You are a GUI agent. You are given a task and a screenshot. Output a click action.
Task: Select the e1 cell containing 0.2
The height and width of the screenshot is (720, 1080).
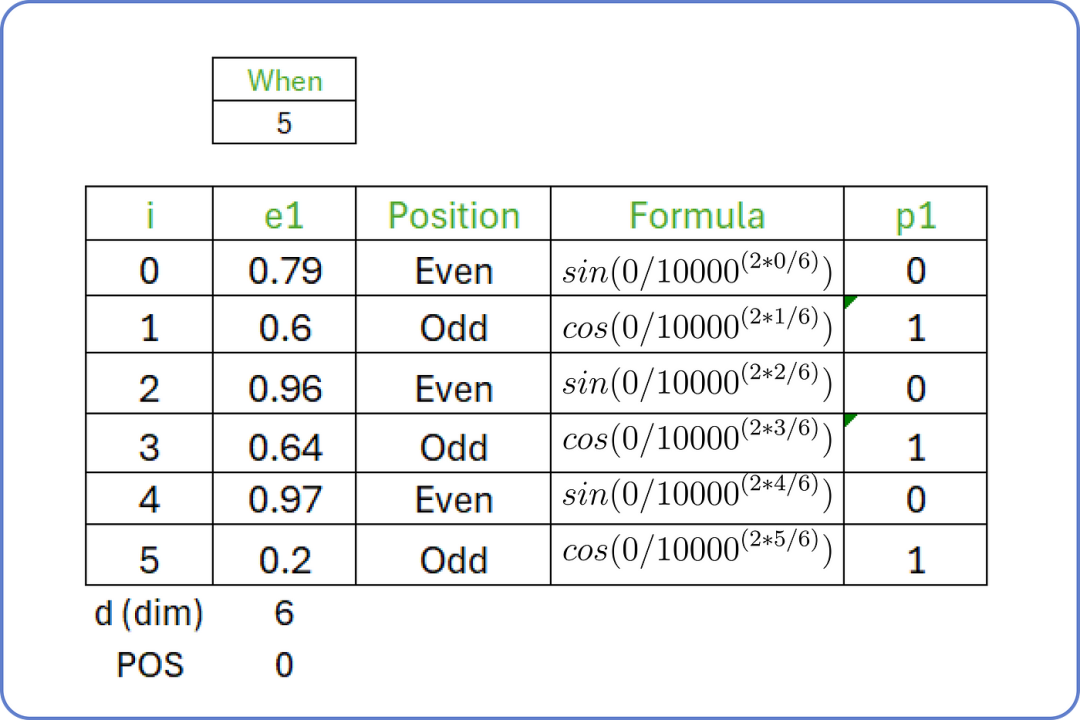(x=284, y=559)
